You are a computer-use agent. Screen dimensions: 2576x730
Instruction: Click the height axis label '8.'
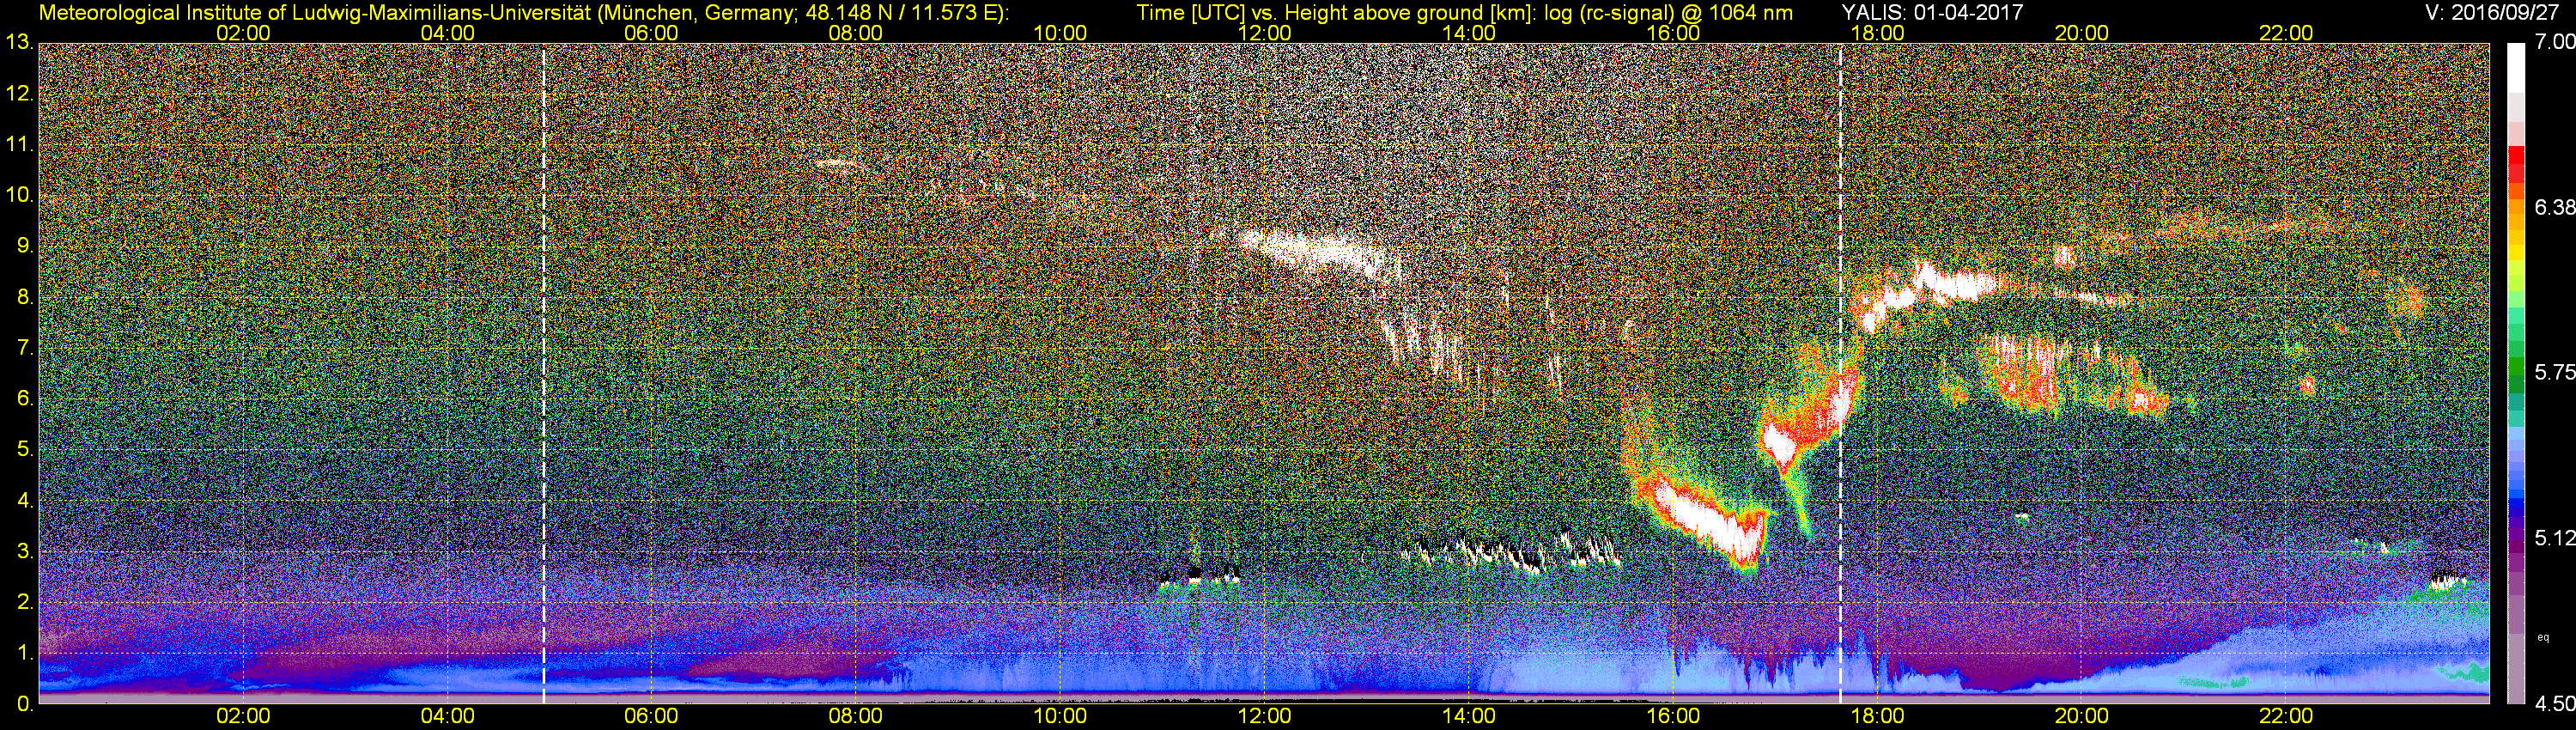tap(25, 297)
